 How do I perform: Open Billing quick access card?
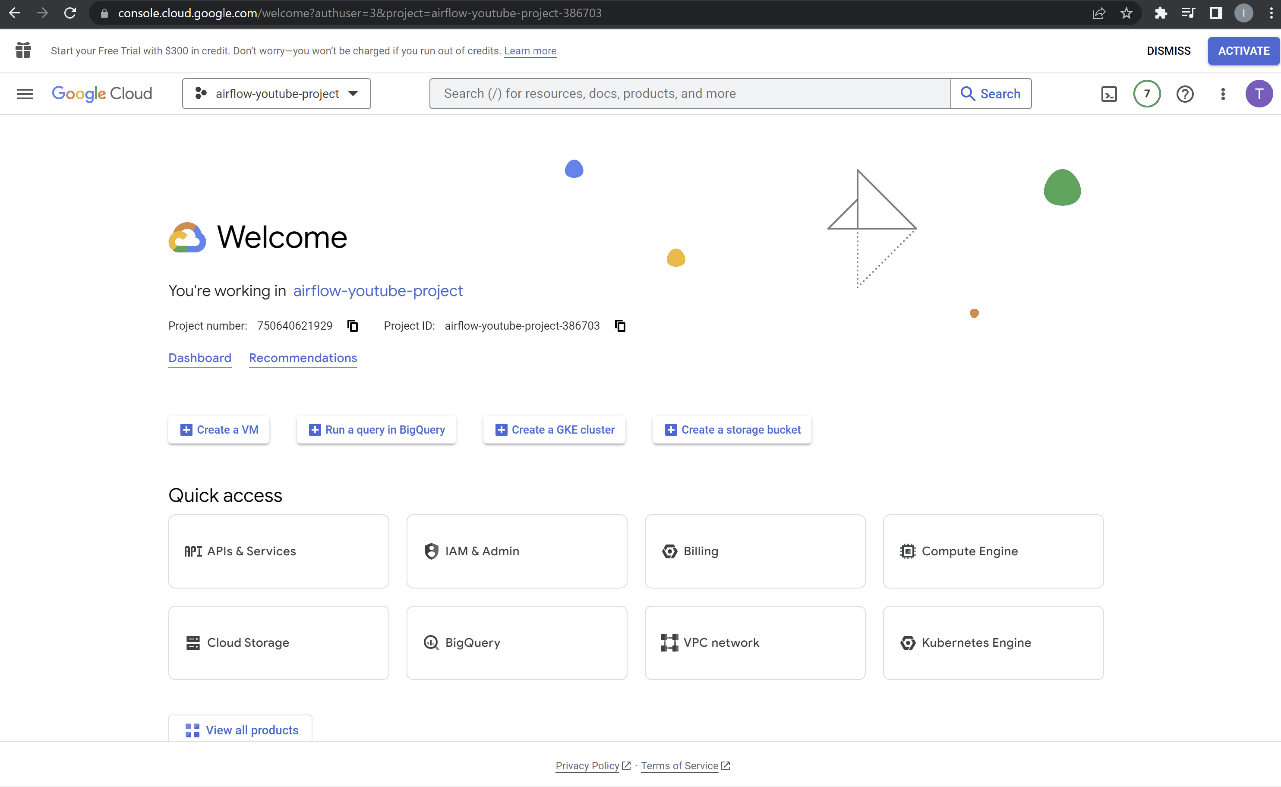point(755,551)
